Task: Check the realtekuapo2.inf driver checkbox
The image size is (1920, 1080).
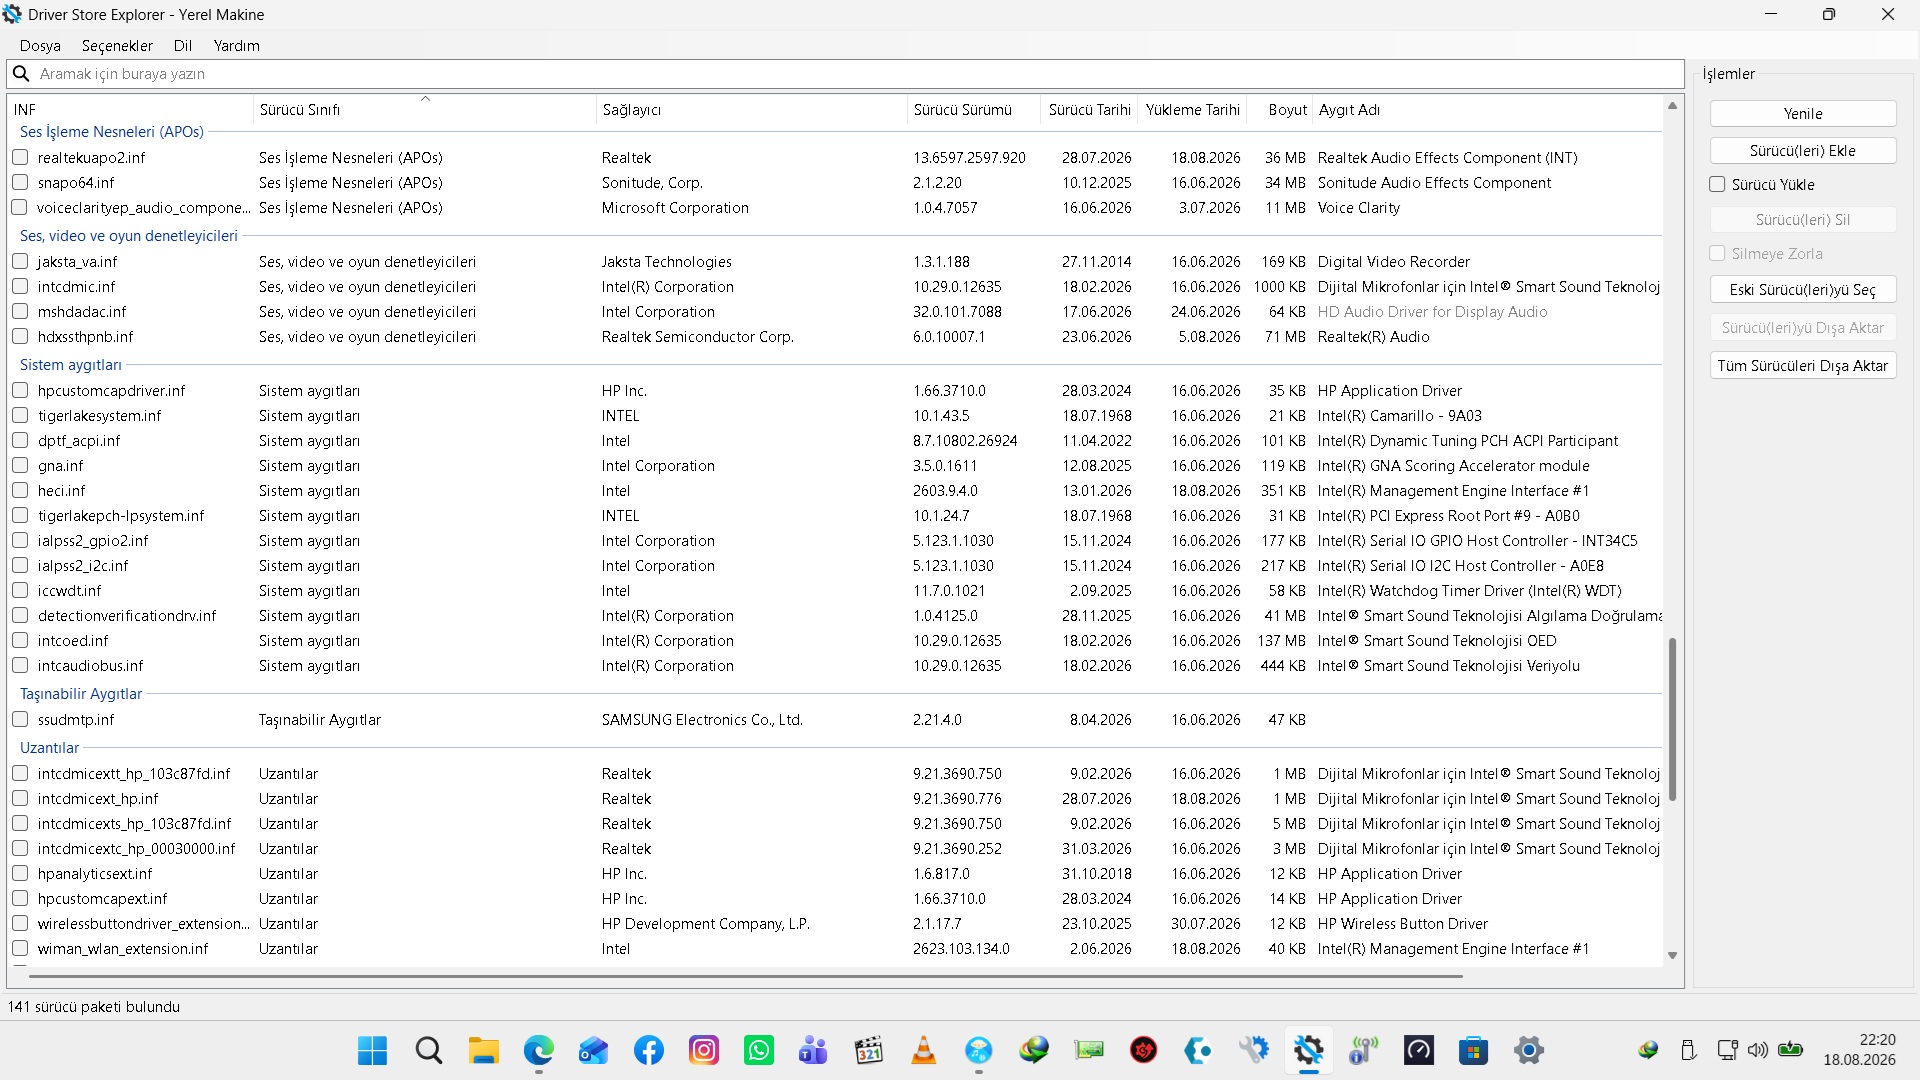Action: point(20,157)
